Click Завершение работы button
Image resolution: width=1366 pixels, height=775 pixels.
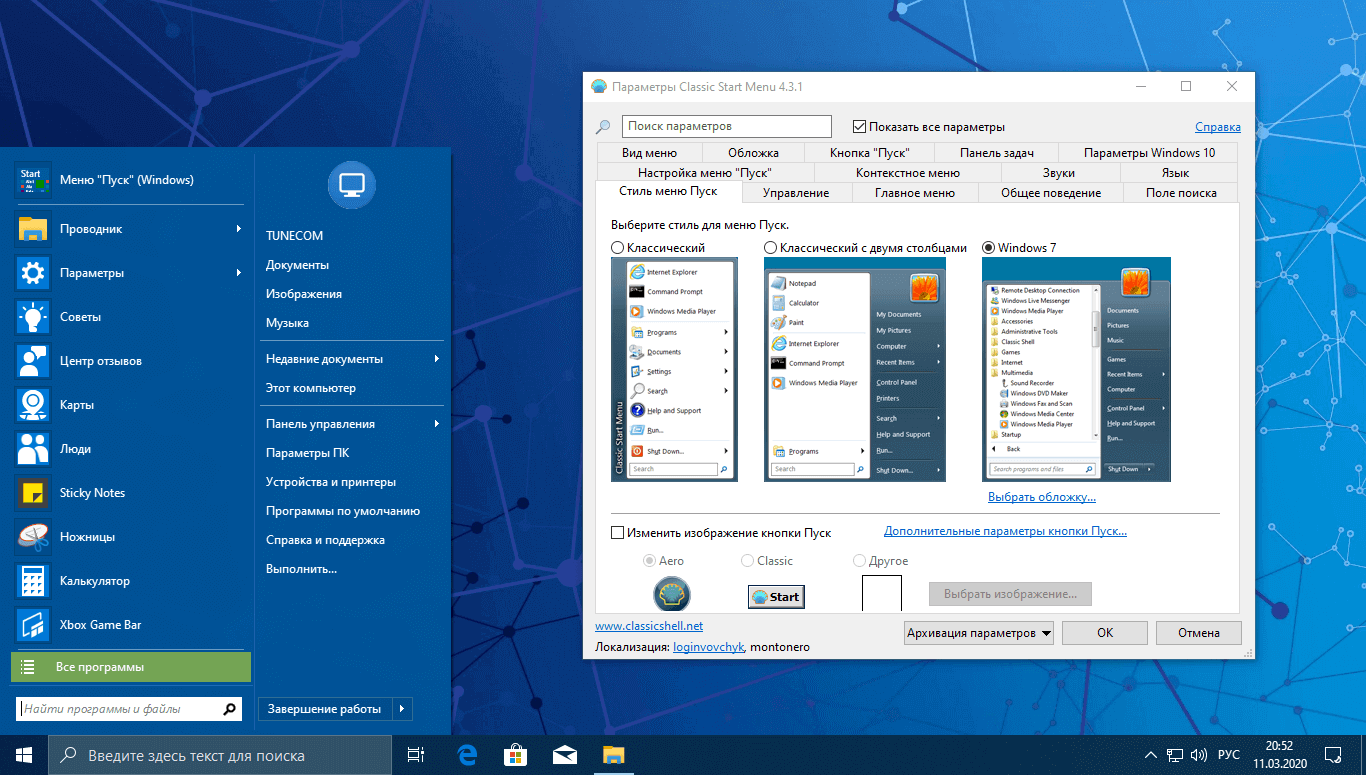[325, 709]
